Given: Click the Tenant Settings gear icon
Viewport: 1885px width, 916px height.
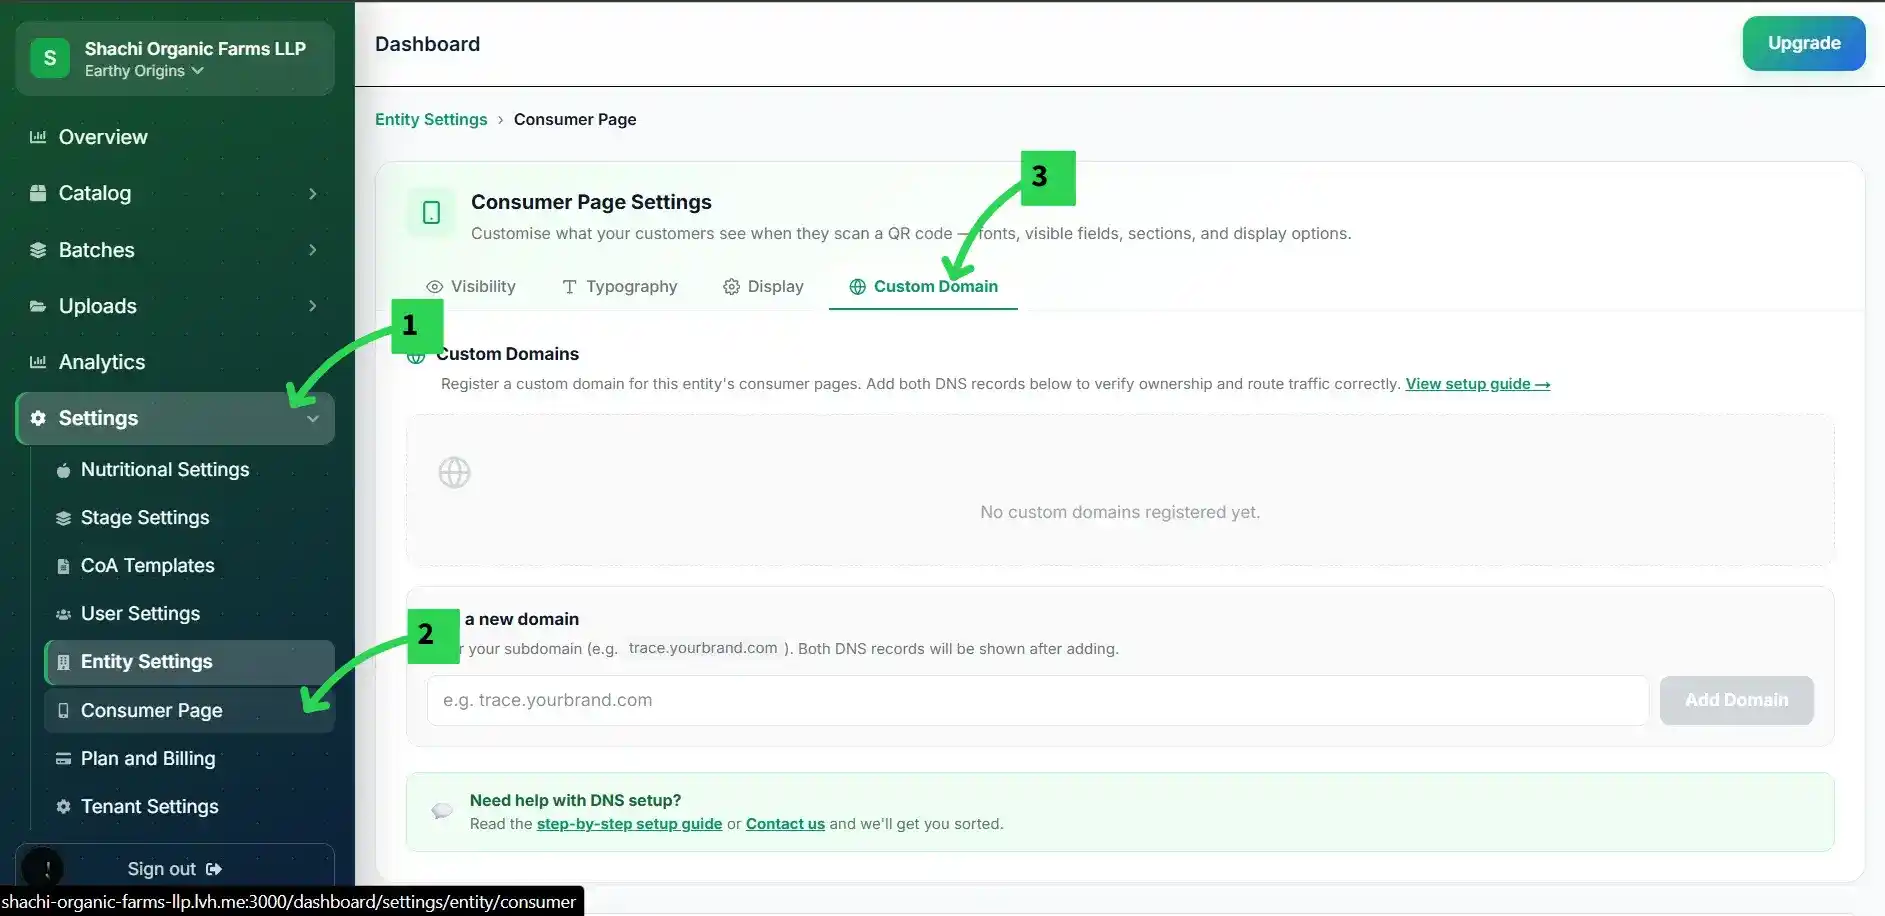Looking at the screenshot, I should coord(63,806).
